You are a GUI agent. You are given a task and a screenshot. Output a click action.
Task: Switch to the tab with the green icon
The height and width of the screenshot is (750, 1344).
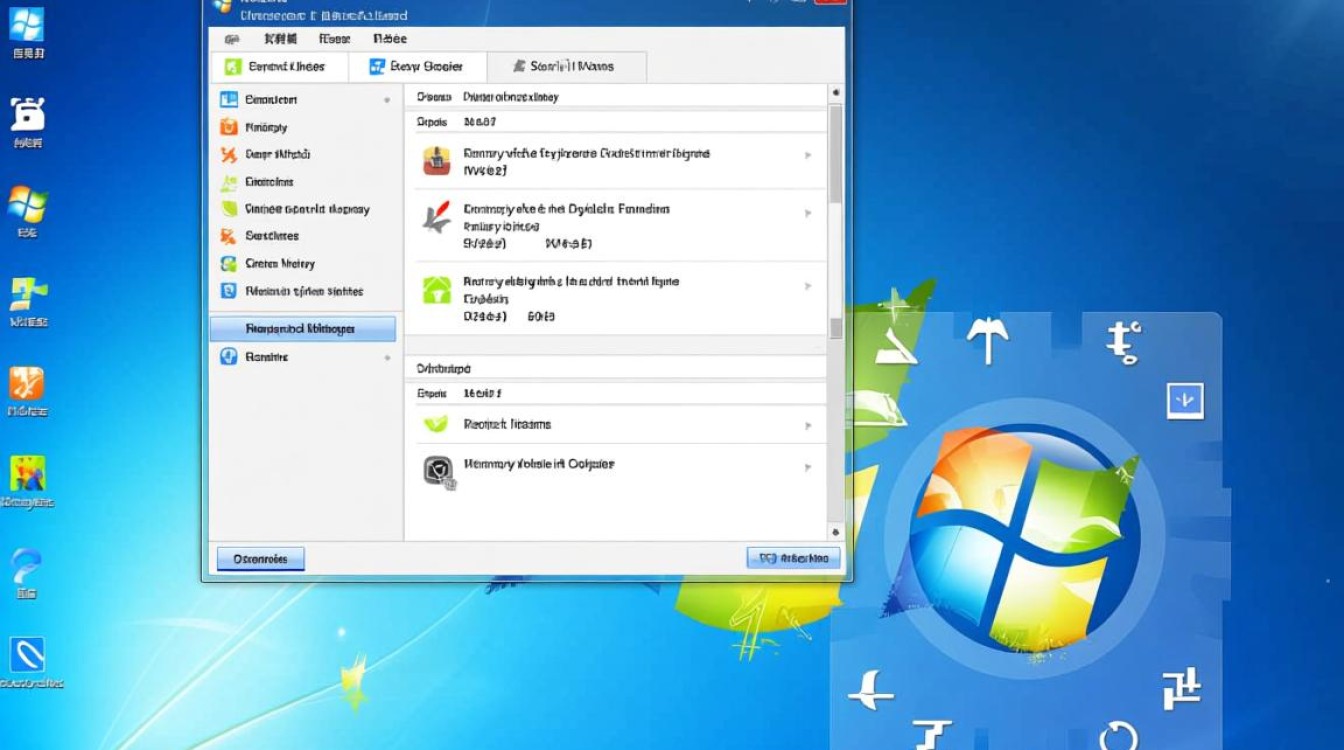(278, 67)
